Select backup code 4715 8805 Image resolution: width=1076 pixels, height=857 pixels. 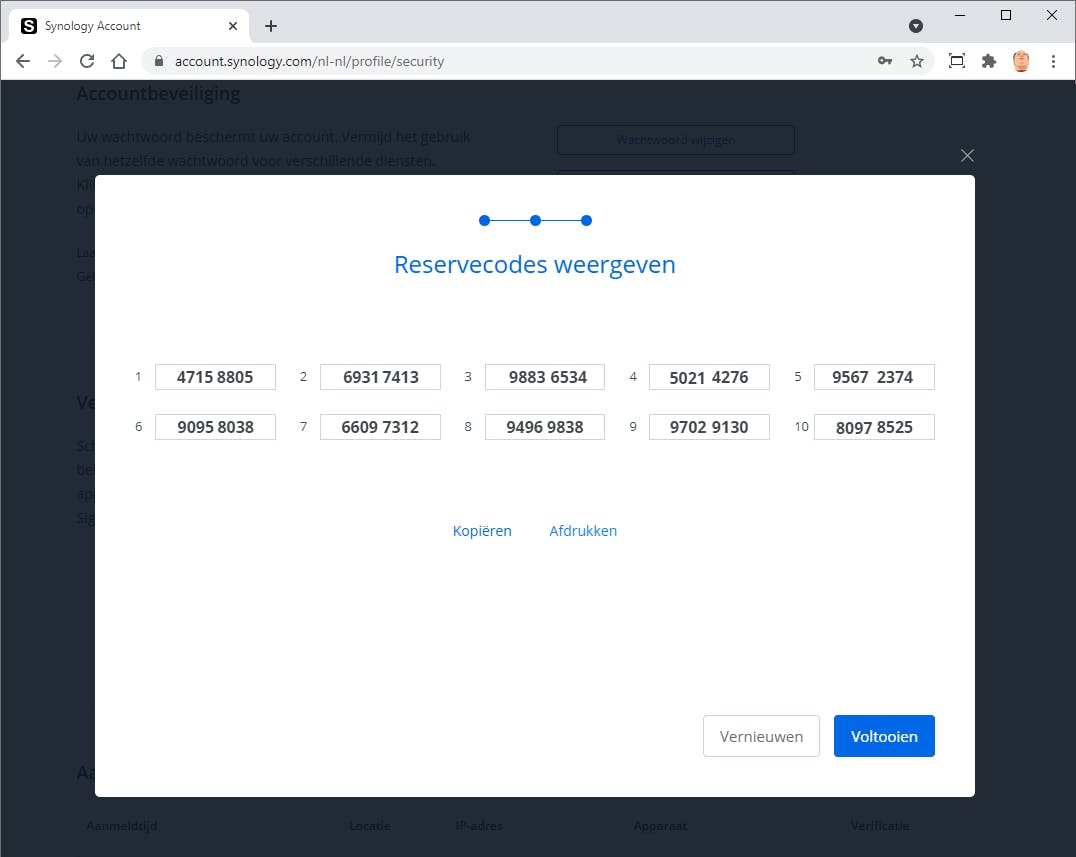215,377
